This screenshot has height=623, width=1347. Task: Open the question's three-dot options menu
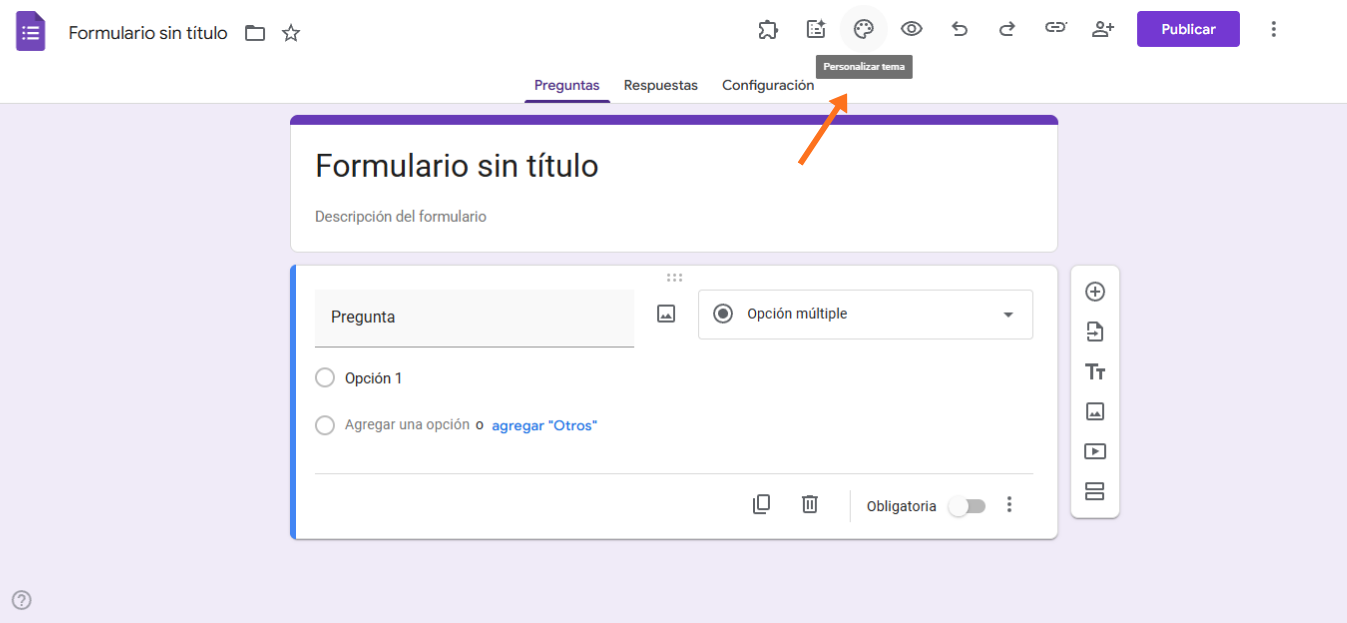click(x=1009, y=505)
